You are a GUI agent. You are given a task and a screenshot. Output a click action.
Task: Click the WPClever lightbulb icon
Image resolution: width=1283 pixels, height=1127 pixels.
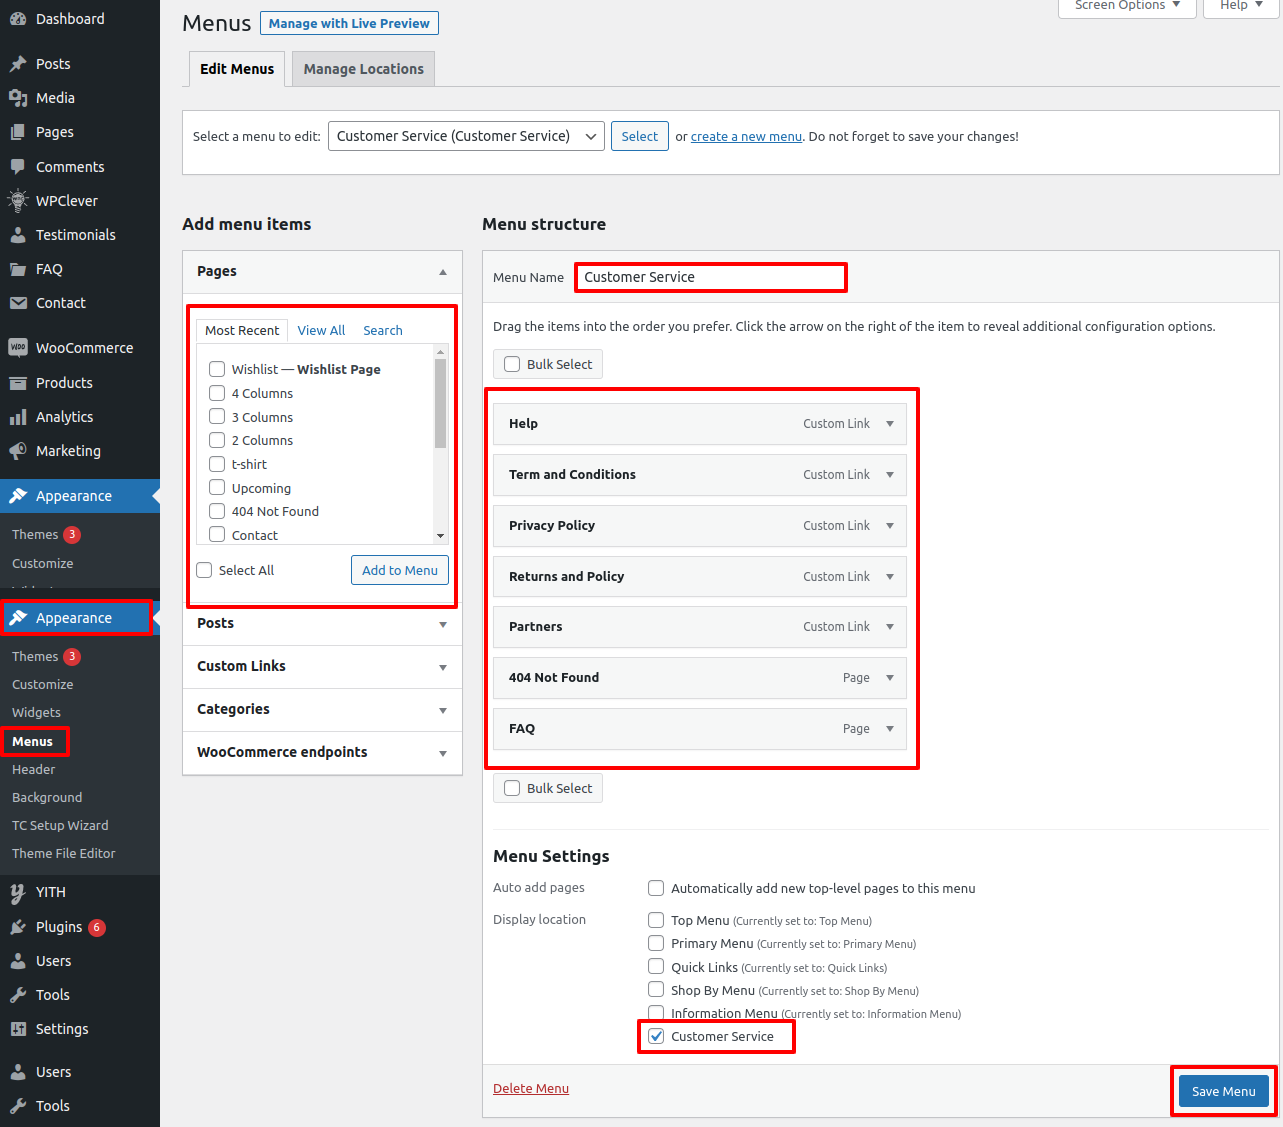coord(18,201)
